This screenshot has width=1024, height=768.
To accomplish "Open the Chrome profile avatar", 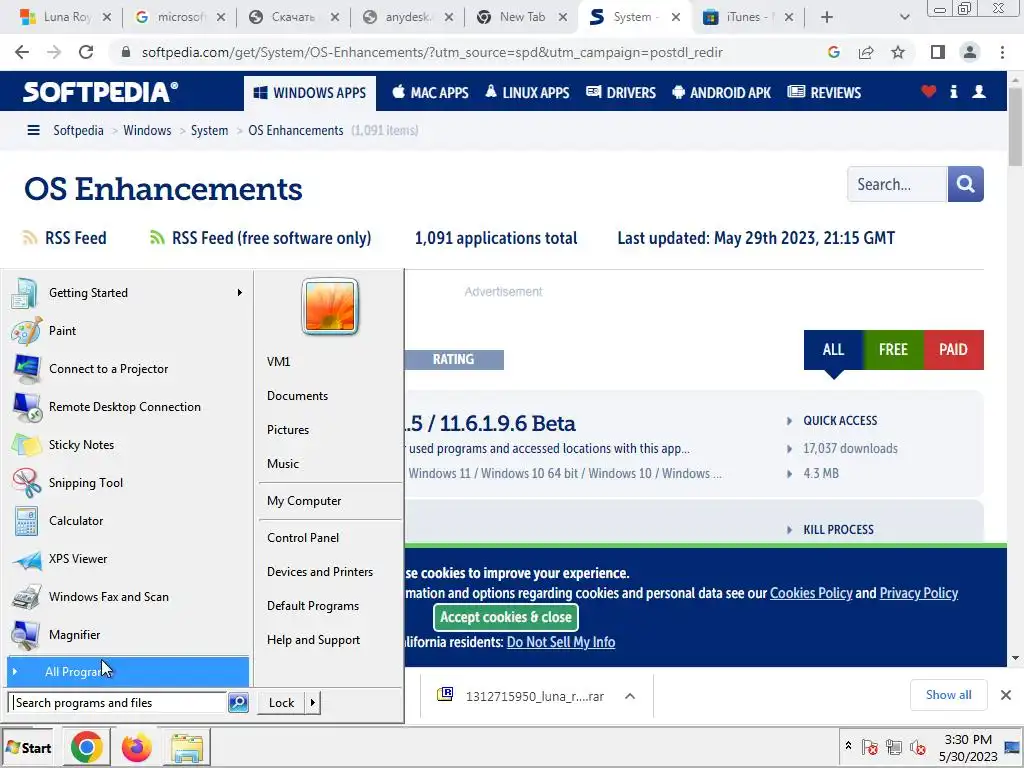I will click(970, 52).
